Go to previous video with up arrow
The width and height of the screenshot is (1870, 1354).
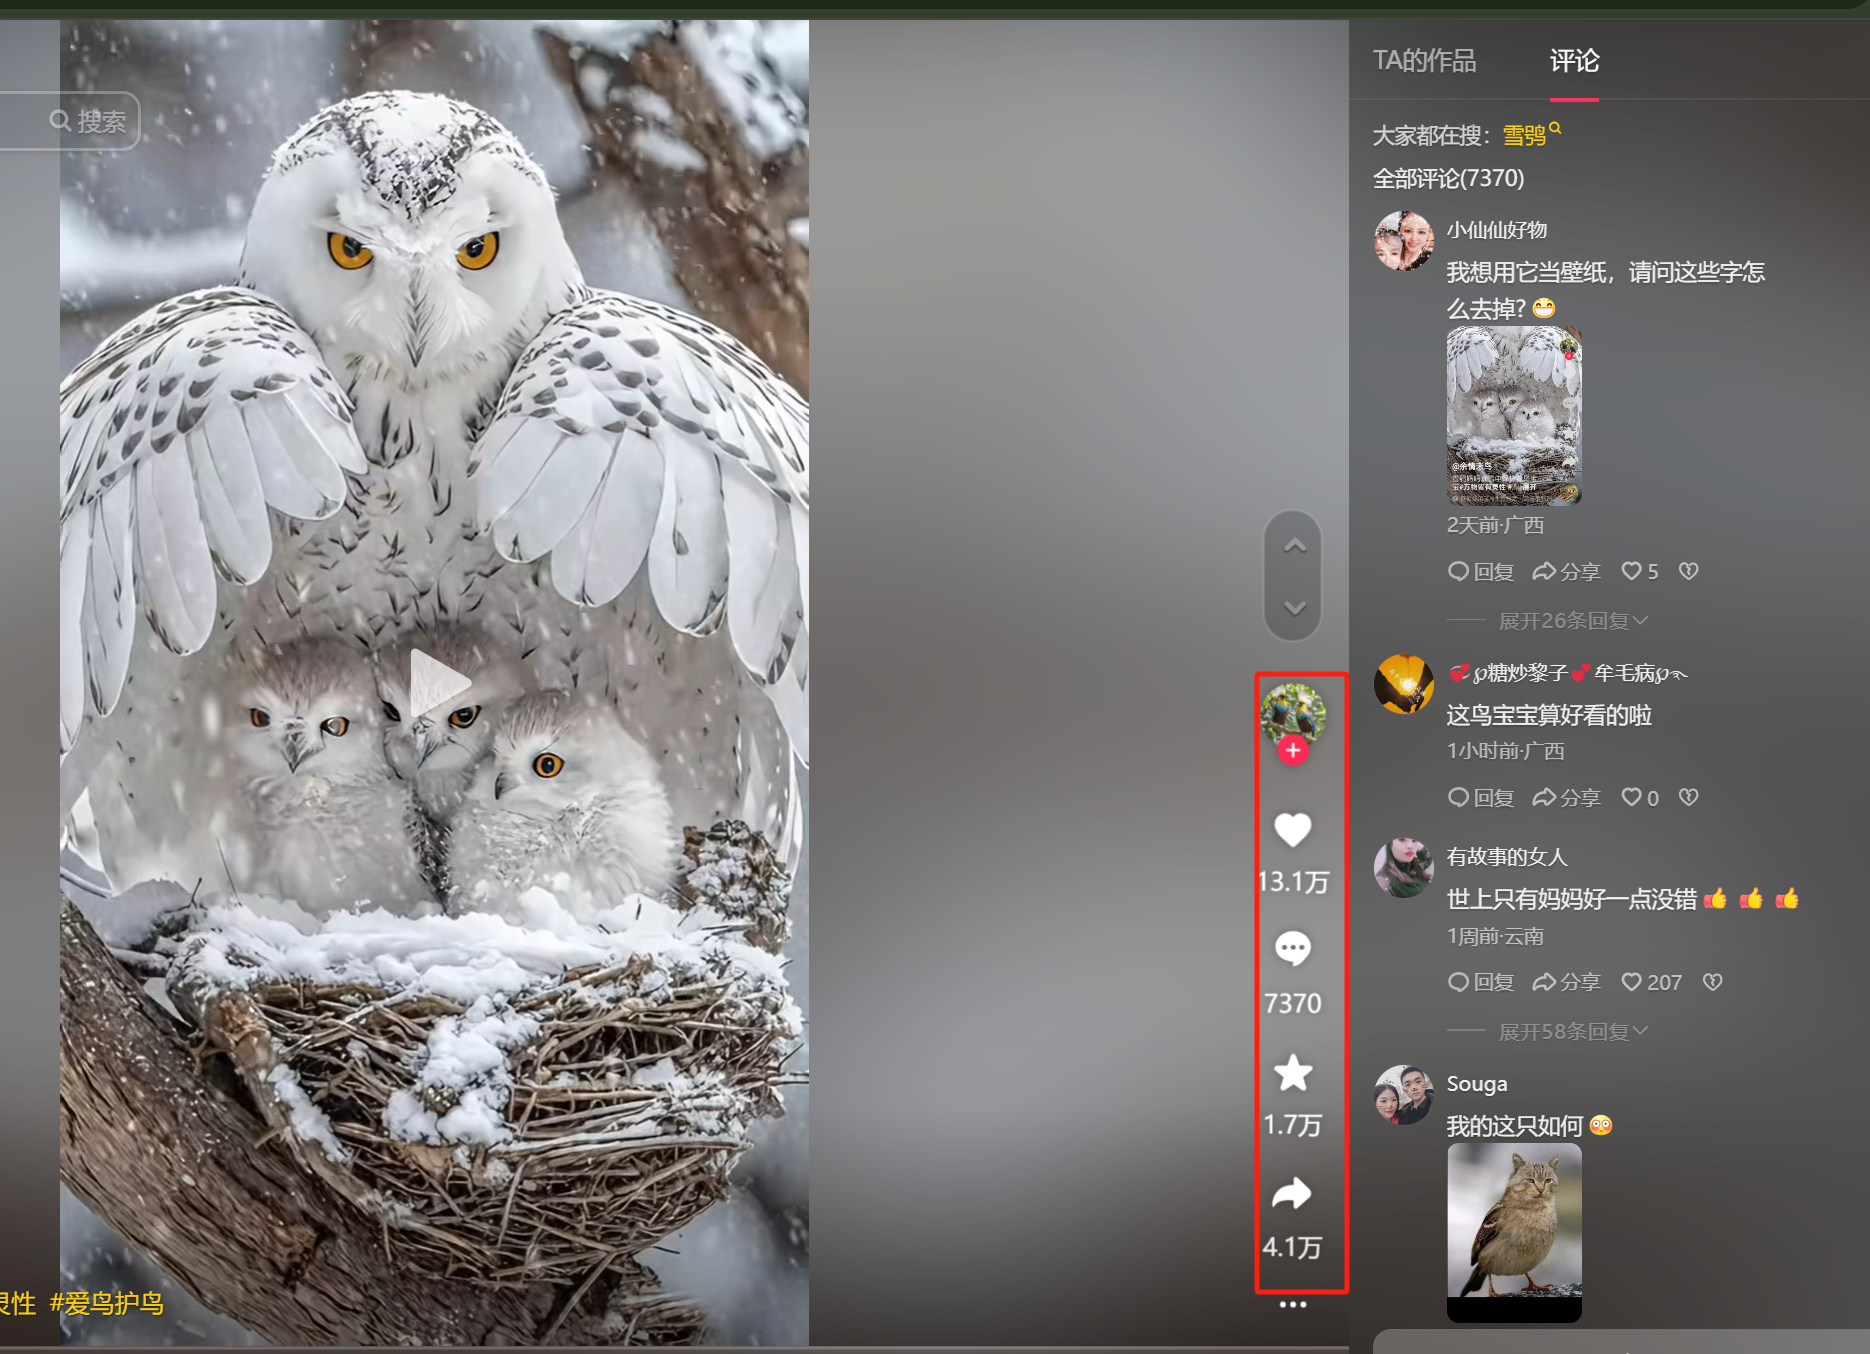click(x=1294, y=546)
